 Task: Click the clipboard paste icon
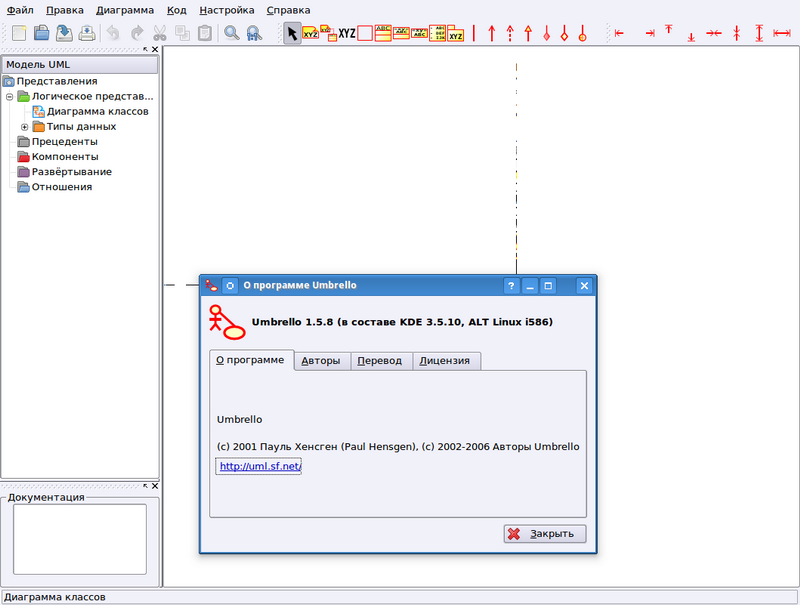pos(205,33)
